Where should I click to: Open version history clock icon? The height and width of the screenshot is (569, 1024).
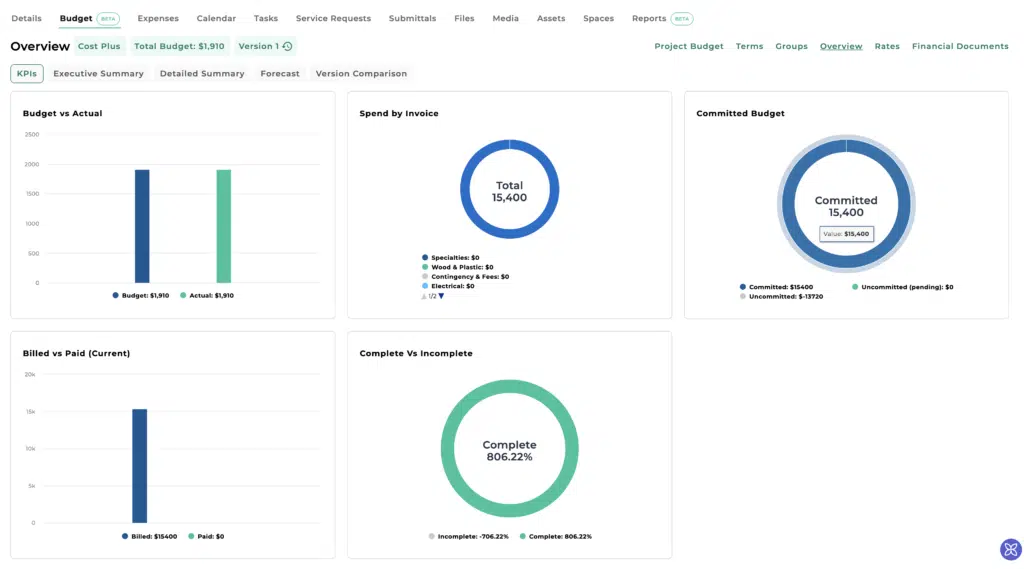point(288,46)
